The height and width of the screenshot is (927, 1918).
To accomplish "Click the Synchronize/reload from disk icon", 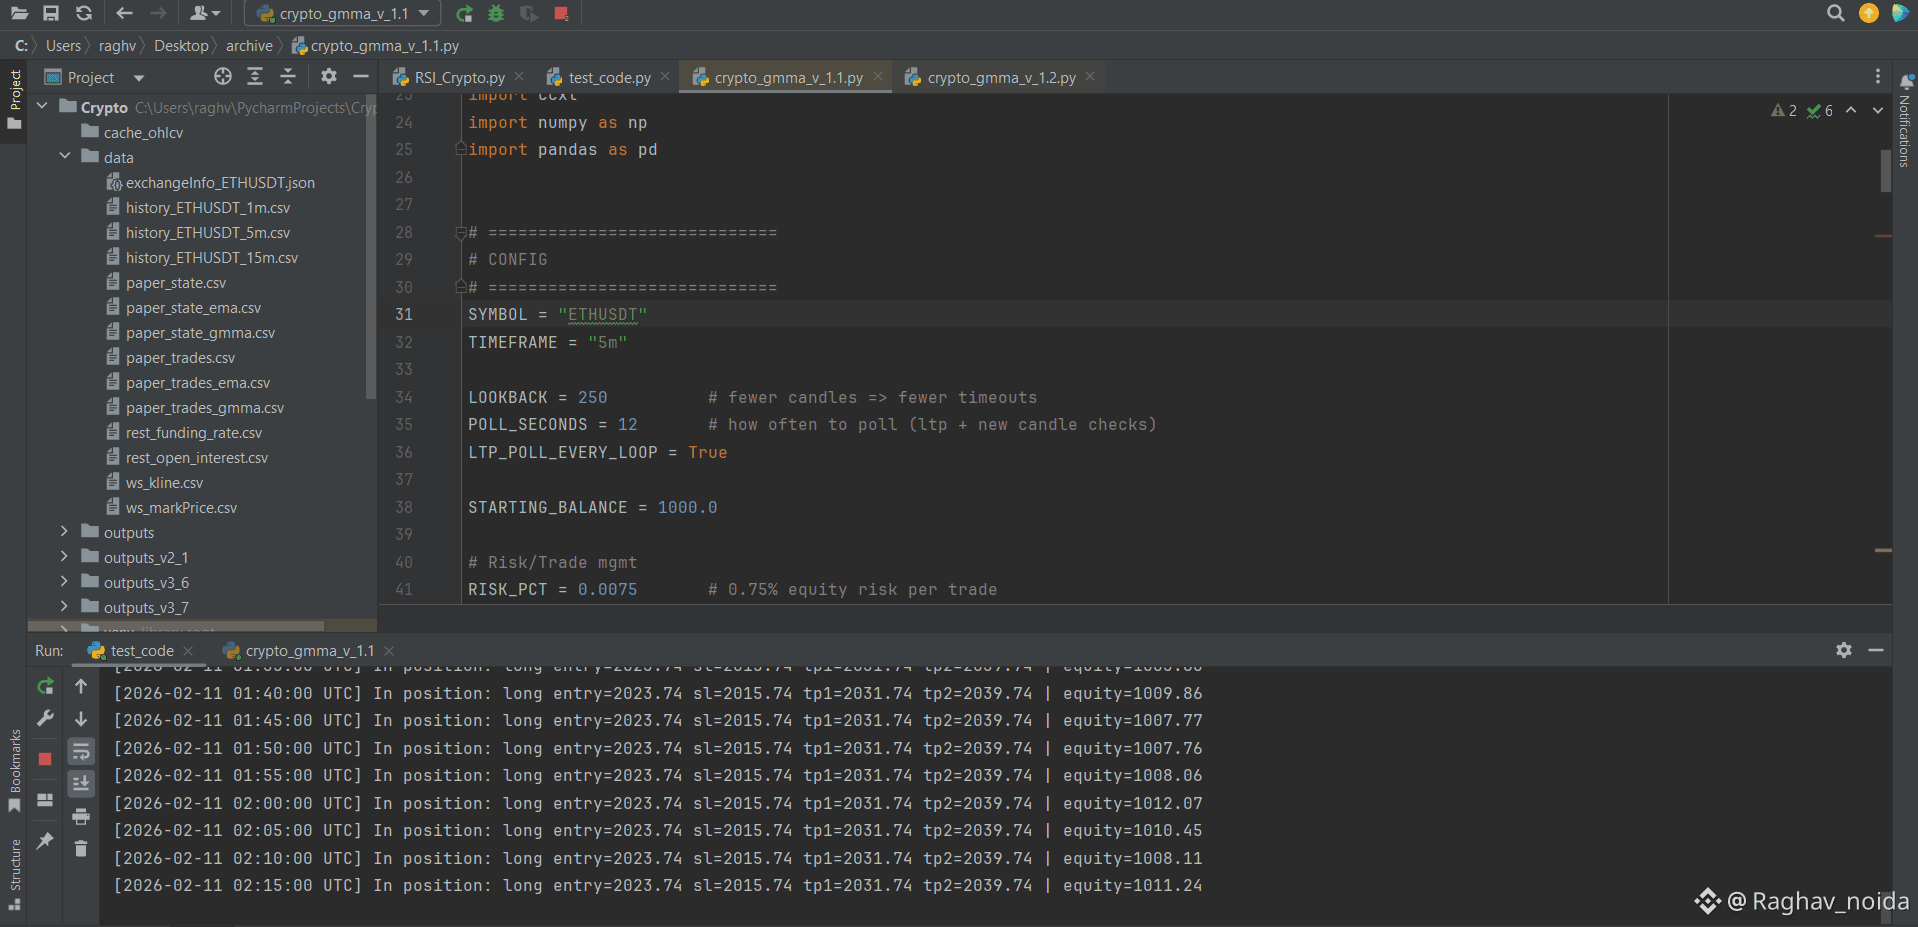I will pos(84,13).
